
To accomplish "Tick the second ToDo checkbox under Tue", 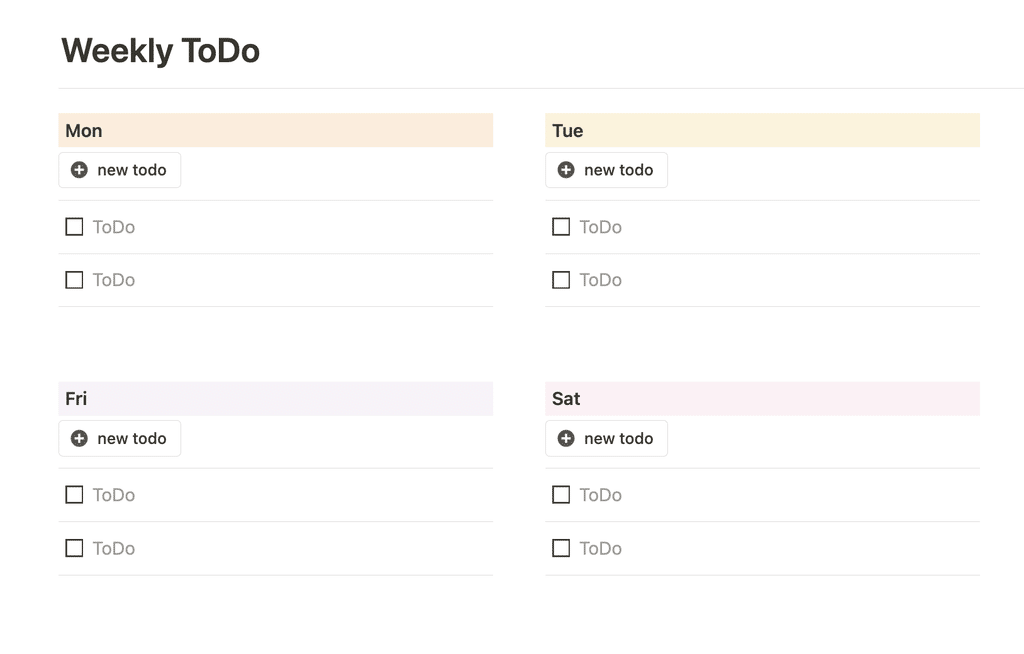I will (x=561, y=280).
